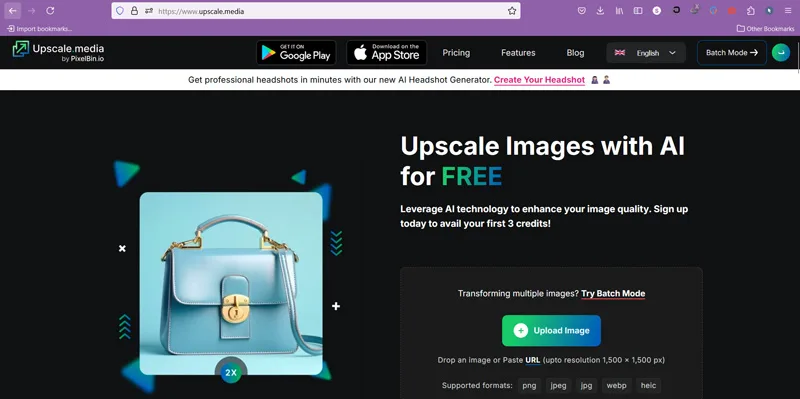Image resolution: width=800 pixels, height=399 pixels.
Task: Save to Pocket from the browser toolbar
Action: coord(581,11)
